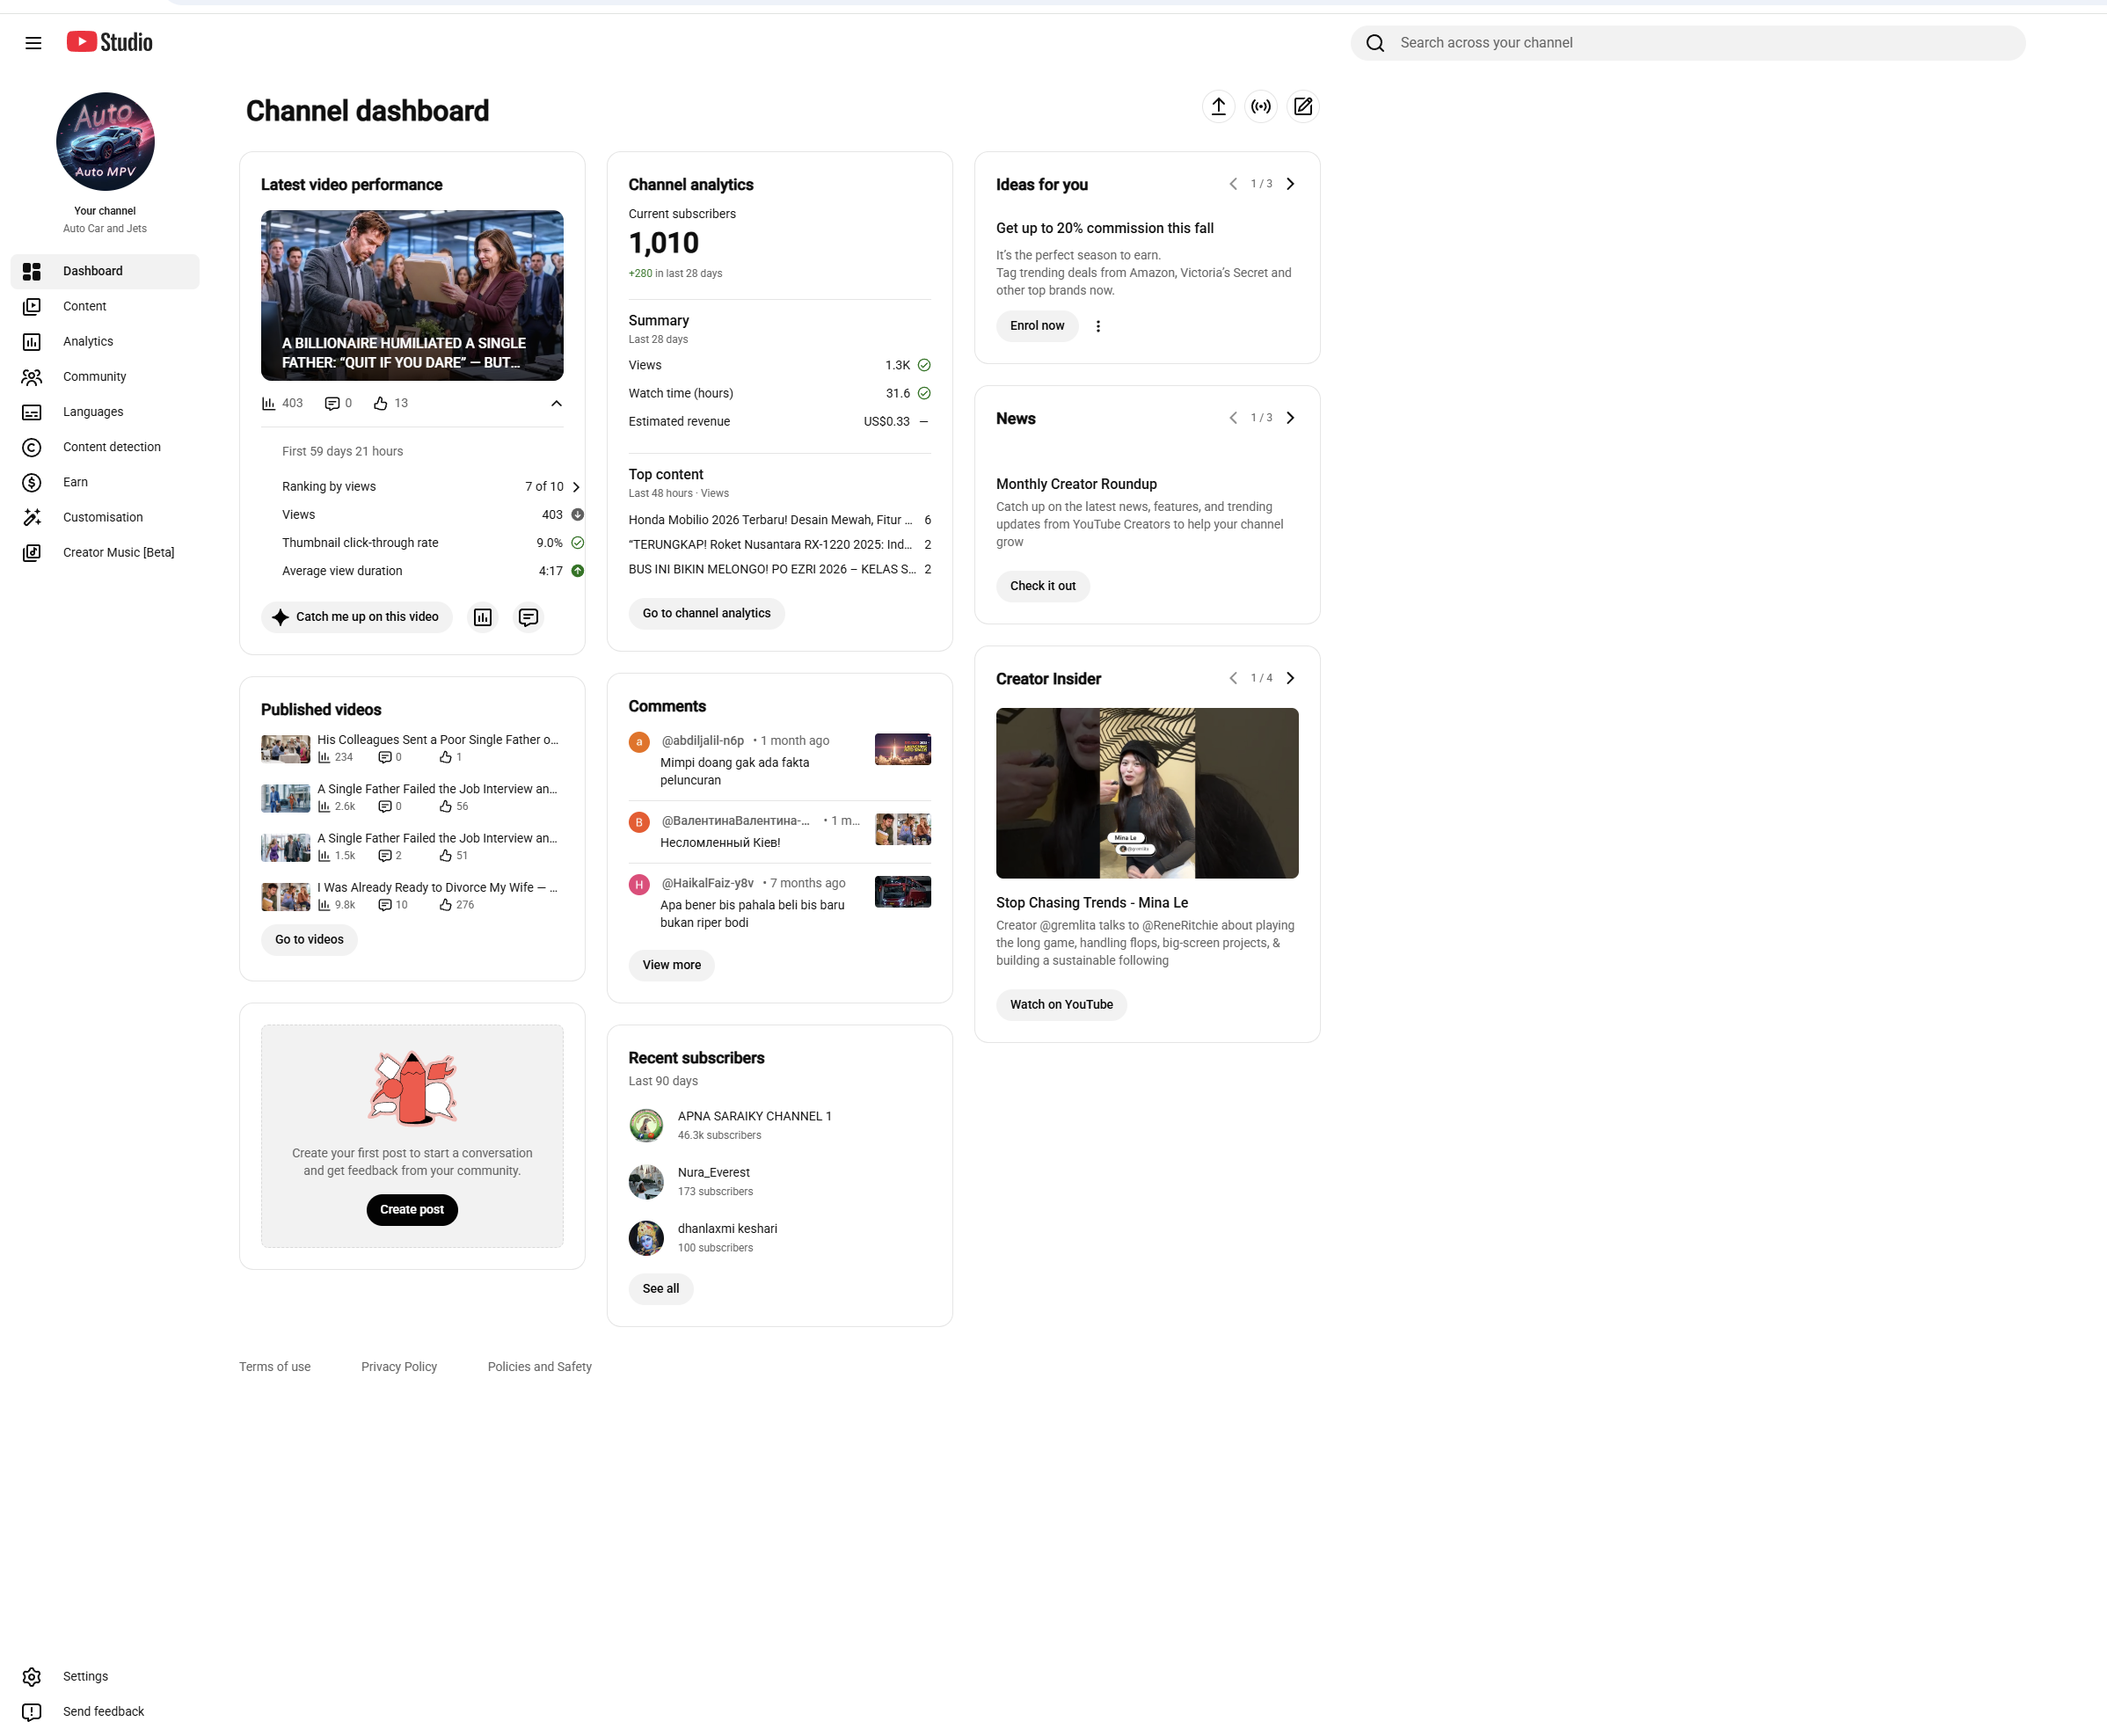Click Watch on YouTube button

click(x=1061, y=1005)
